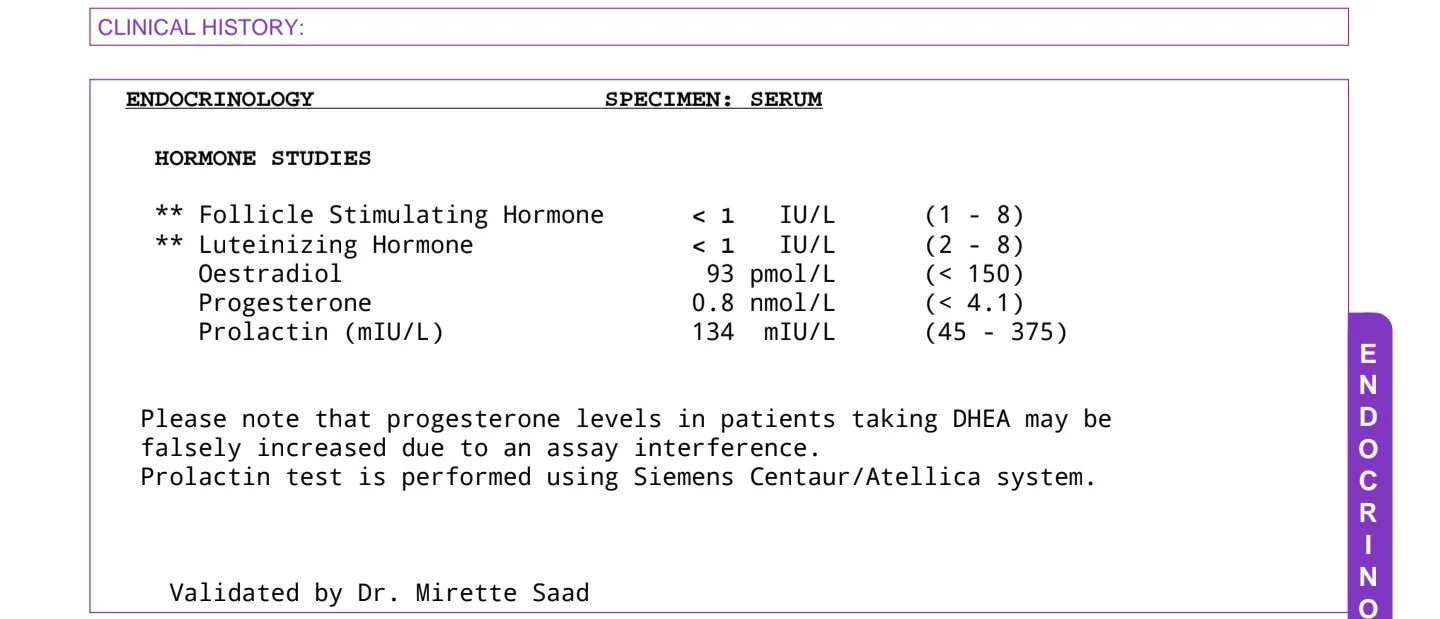Click the purple ENDOCRINO vertical side tab

(1369, 466)
